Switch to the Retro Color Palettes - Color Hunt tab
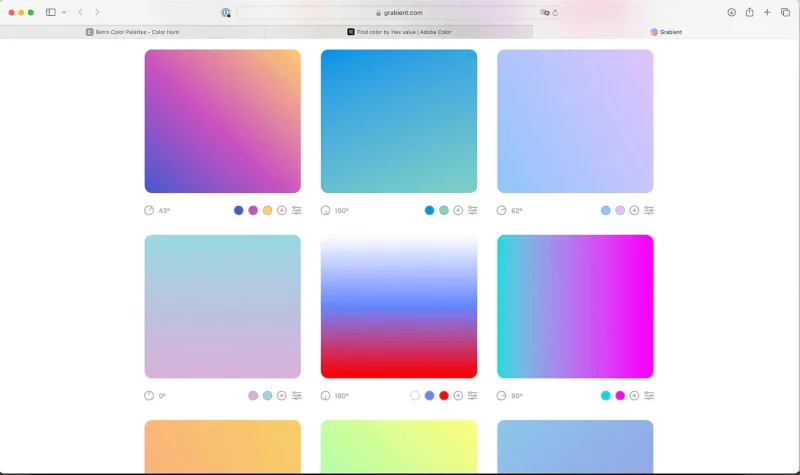This screenshot has width=800, height=475. point(133,32)
